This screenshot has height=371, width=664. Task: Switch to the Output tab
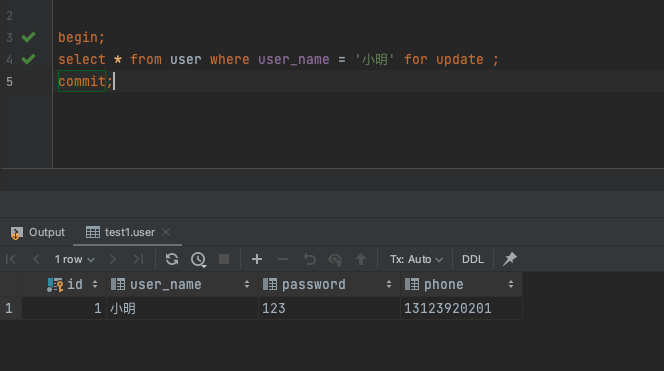(x=38, y=232)
